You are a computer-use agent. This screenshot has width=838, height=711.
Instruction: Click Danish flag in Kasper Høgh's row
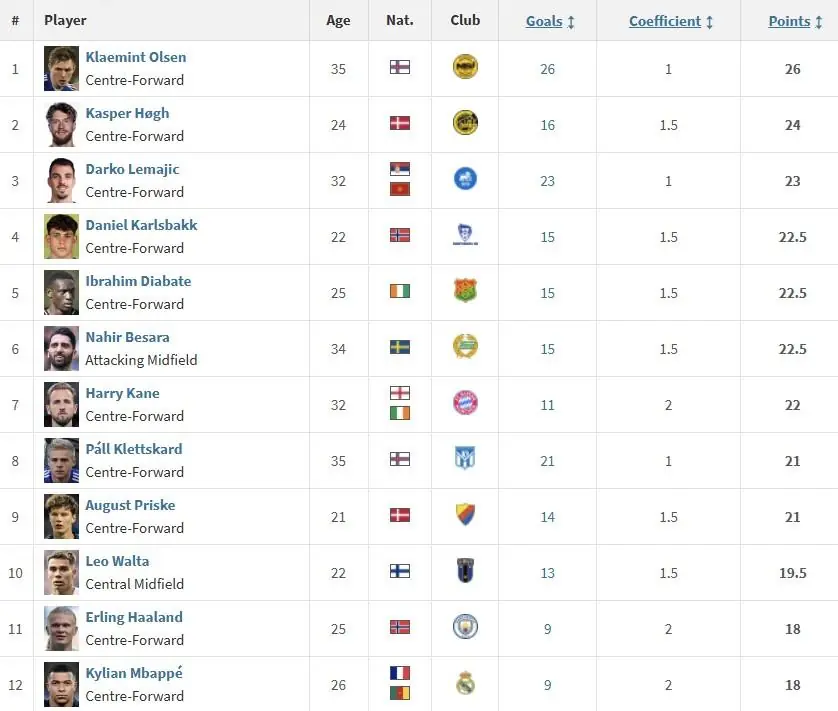point(400,124)
